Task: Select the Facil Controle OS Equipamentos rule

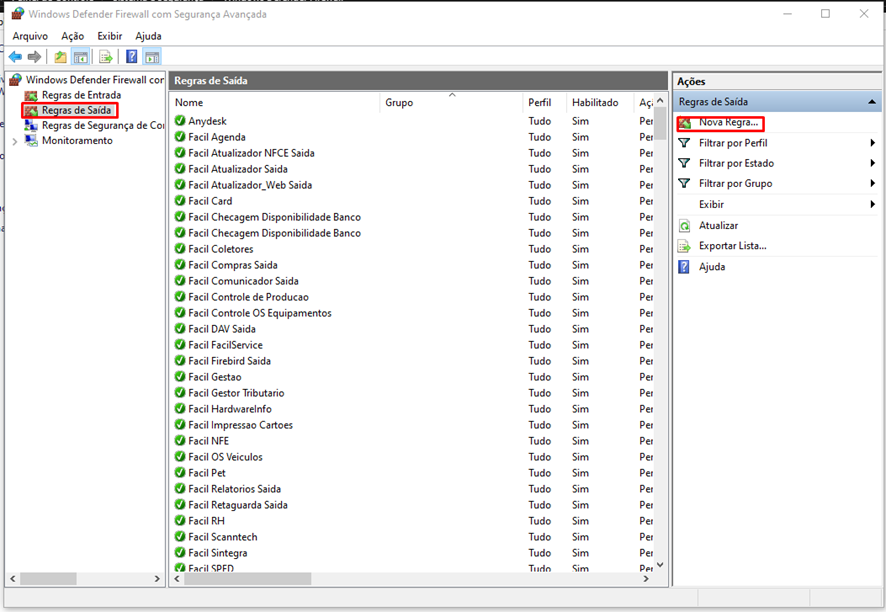Action: (260, 312)
